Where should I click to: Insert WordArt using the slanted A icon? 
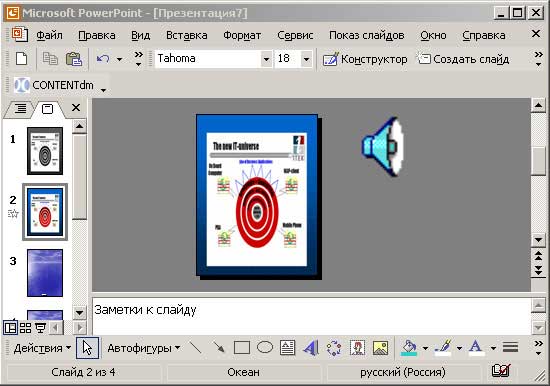click(x=311, y=348)
